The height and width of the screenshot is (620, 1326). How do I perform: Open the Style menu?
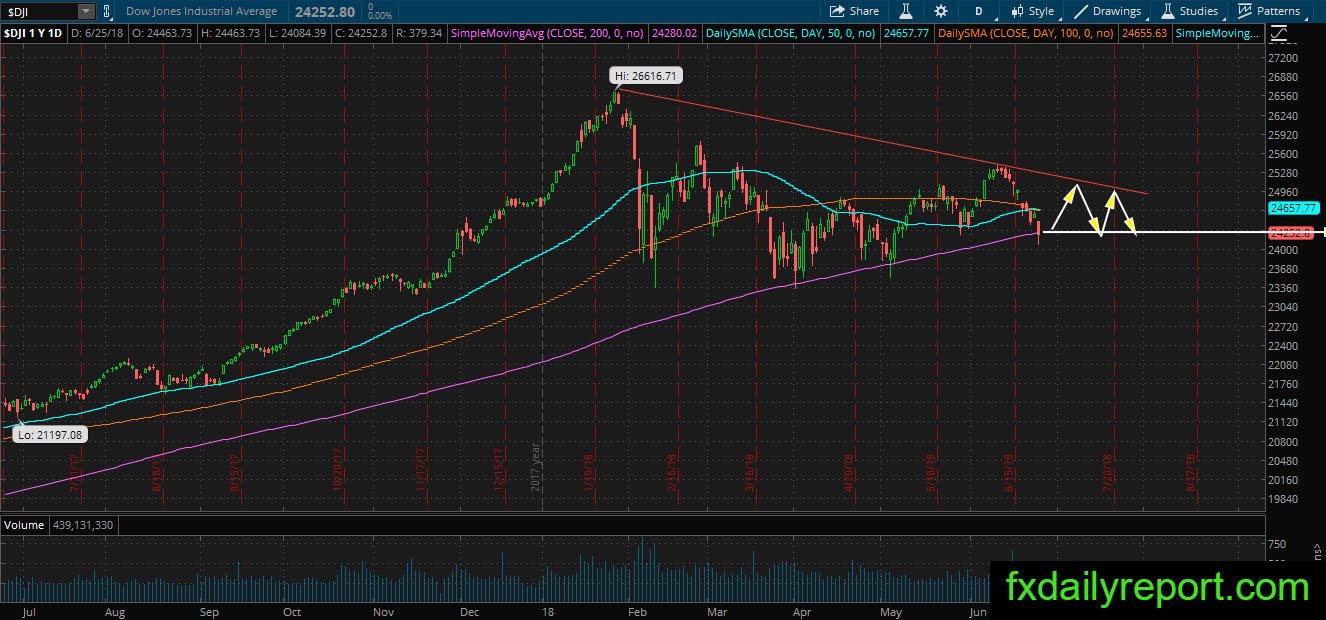point(1033,11)
